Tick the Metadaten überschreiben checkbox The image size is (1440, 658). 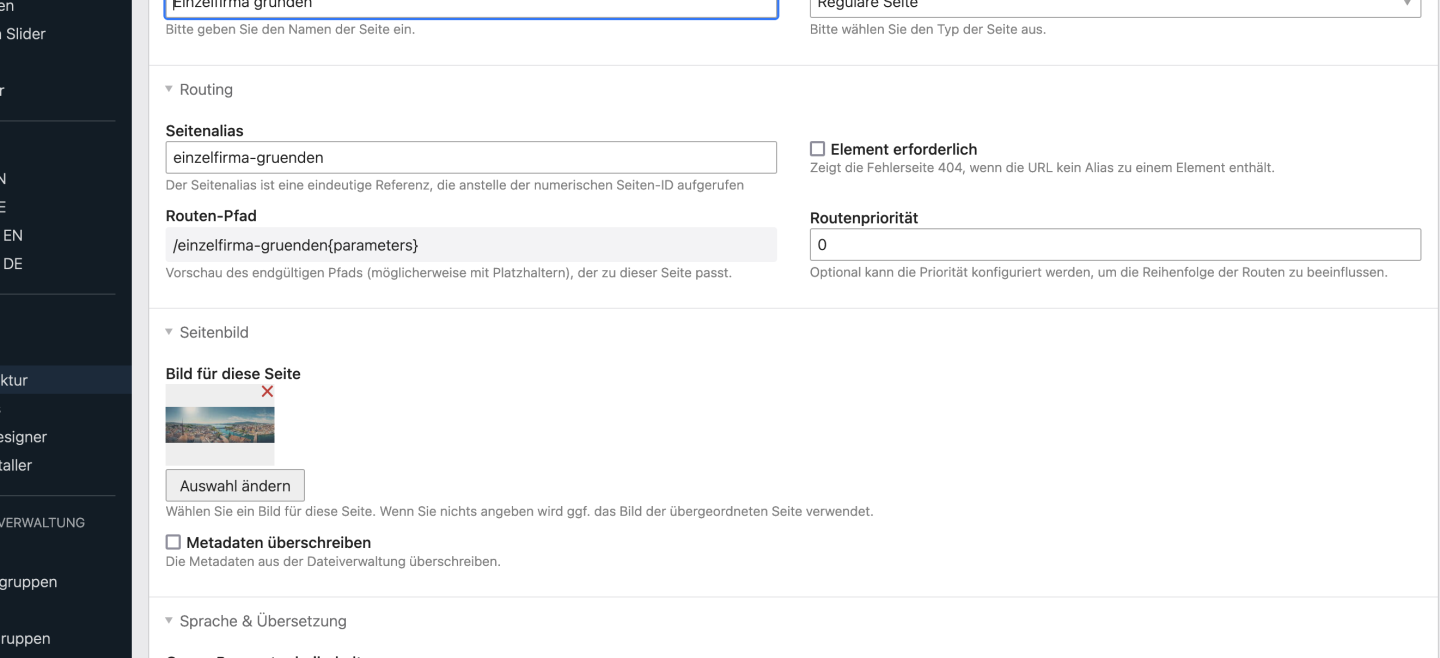pyautogui.click(x=174, y=542)
